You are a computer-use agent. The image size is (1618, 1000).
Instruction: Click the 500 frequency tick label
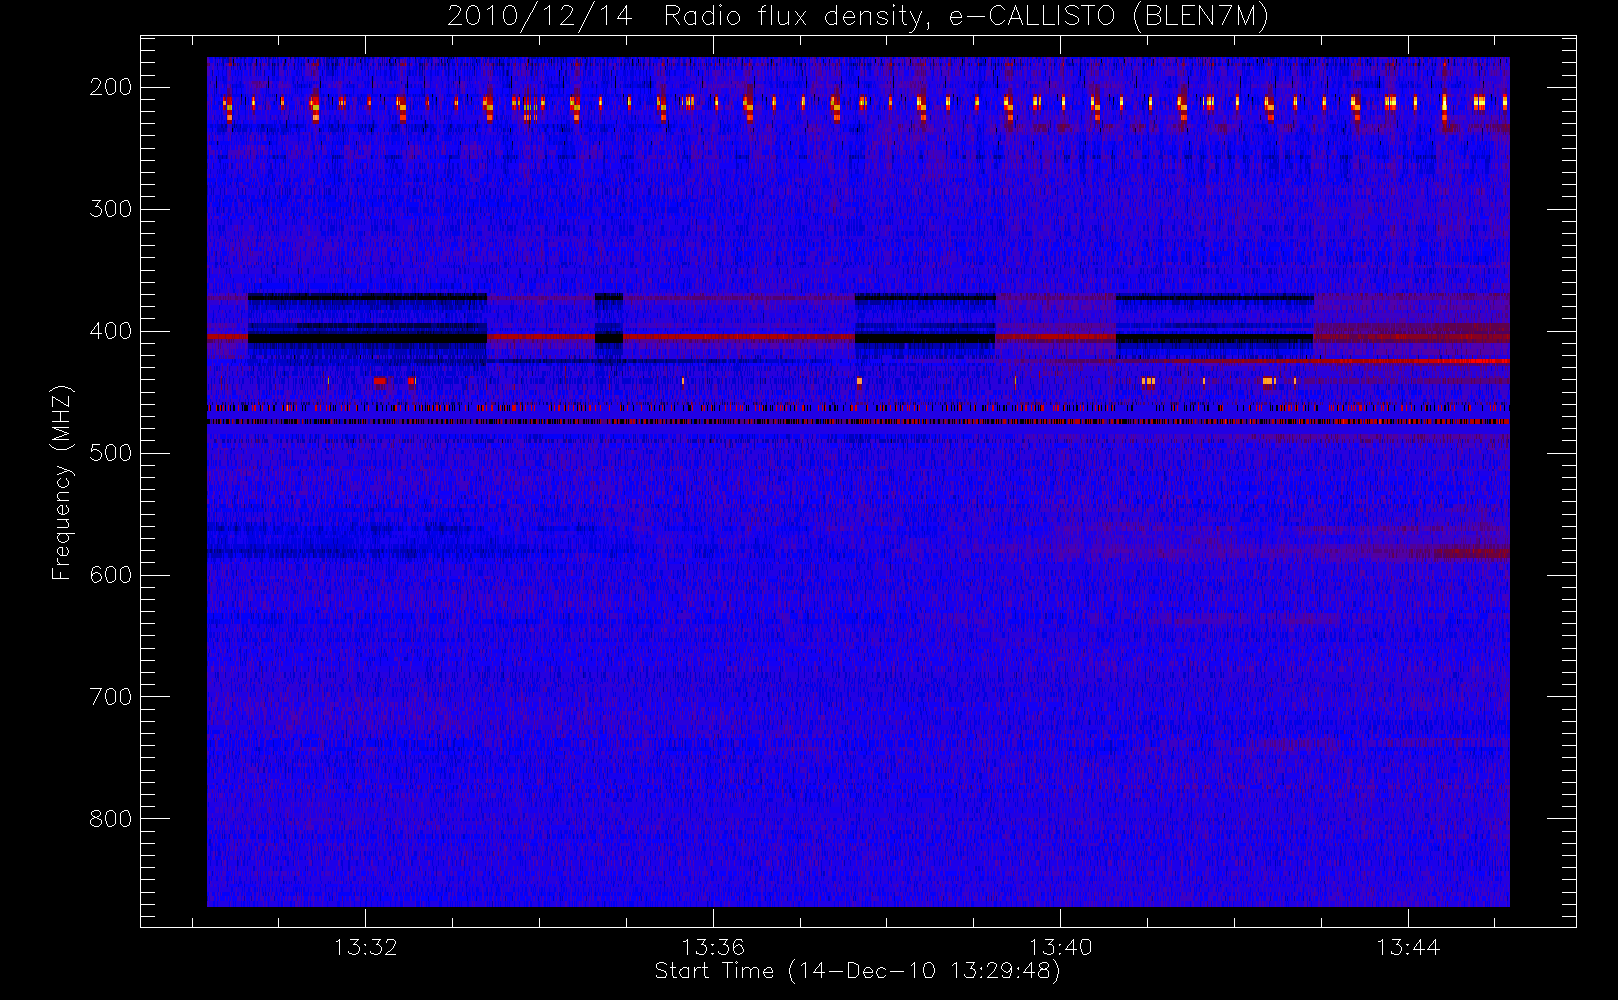click(110, 453)
